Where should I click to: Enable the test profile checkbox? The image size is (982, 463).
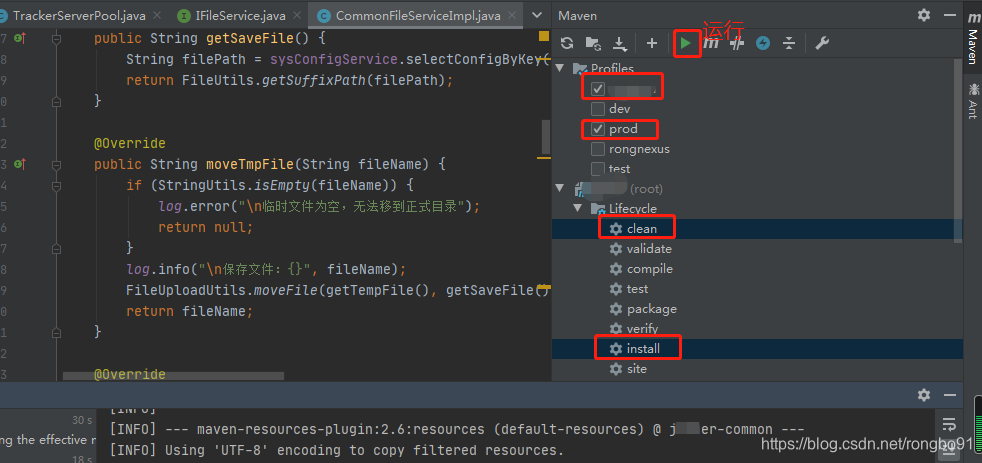pos(597,169)
